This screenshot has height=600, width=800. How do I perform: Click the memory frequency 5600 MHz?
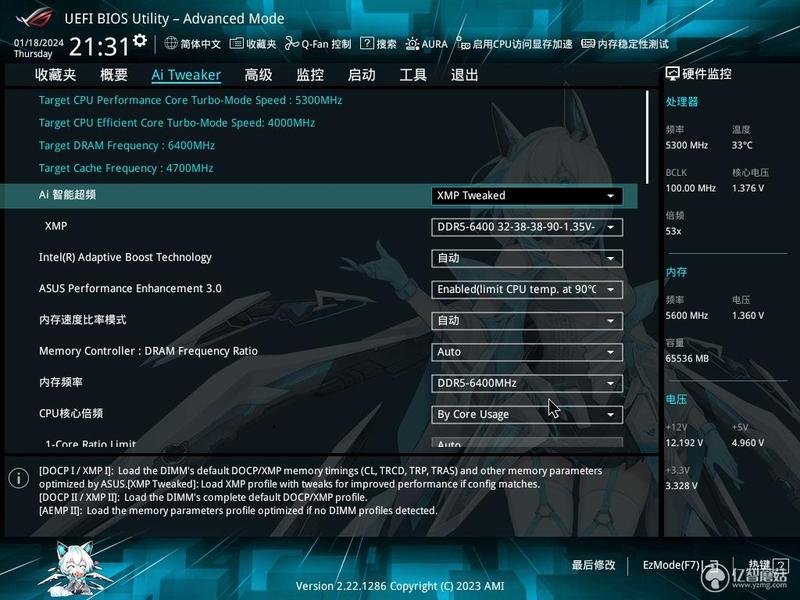686,316
